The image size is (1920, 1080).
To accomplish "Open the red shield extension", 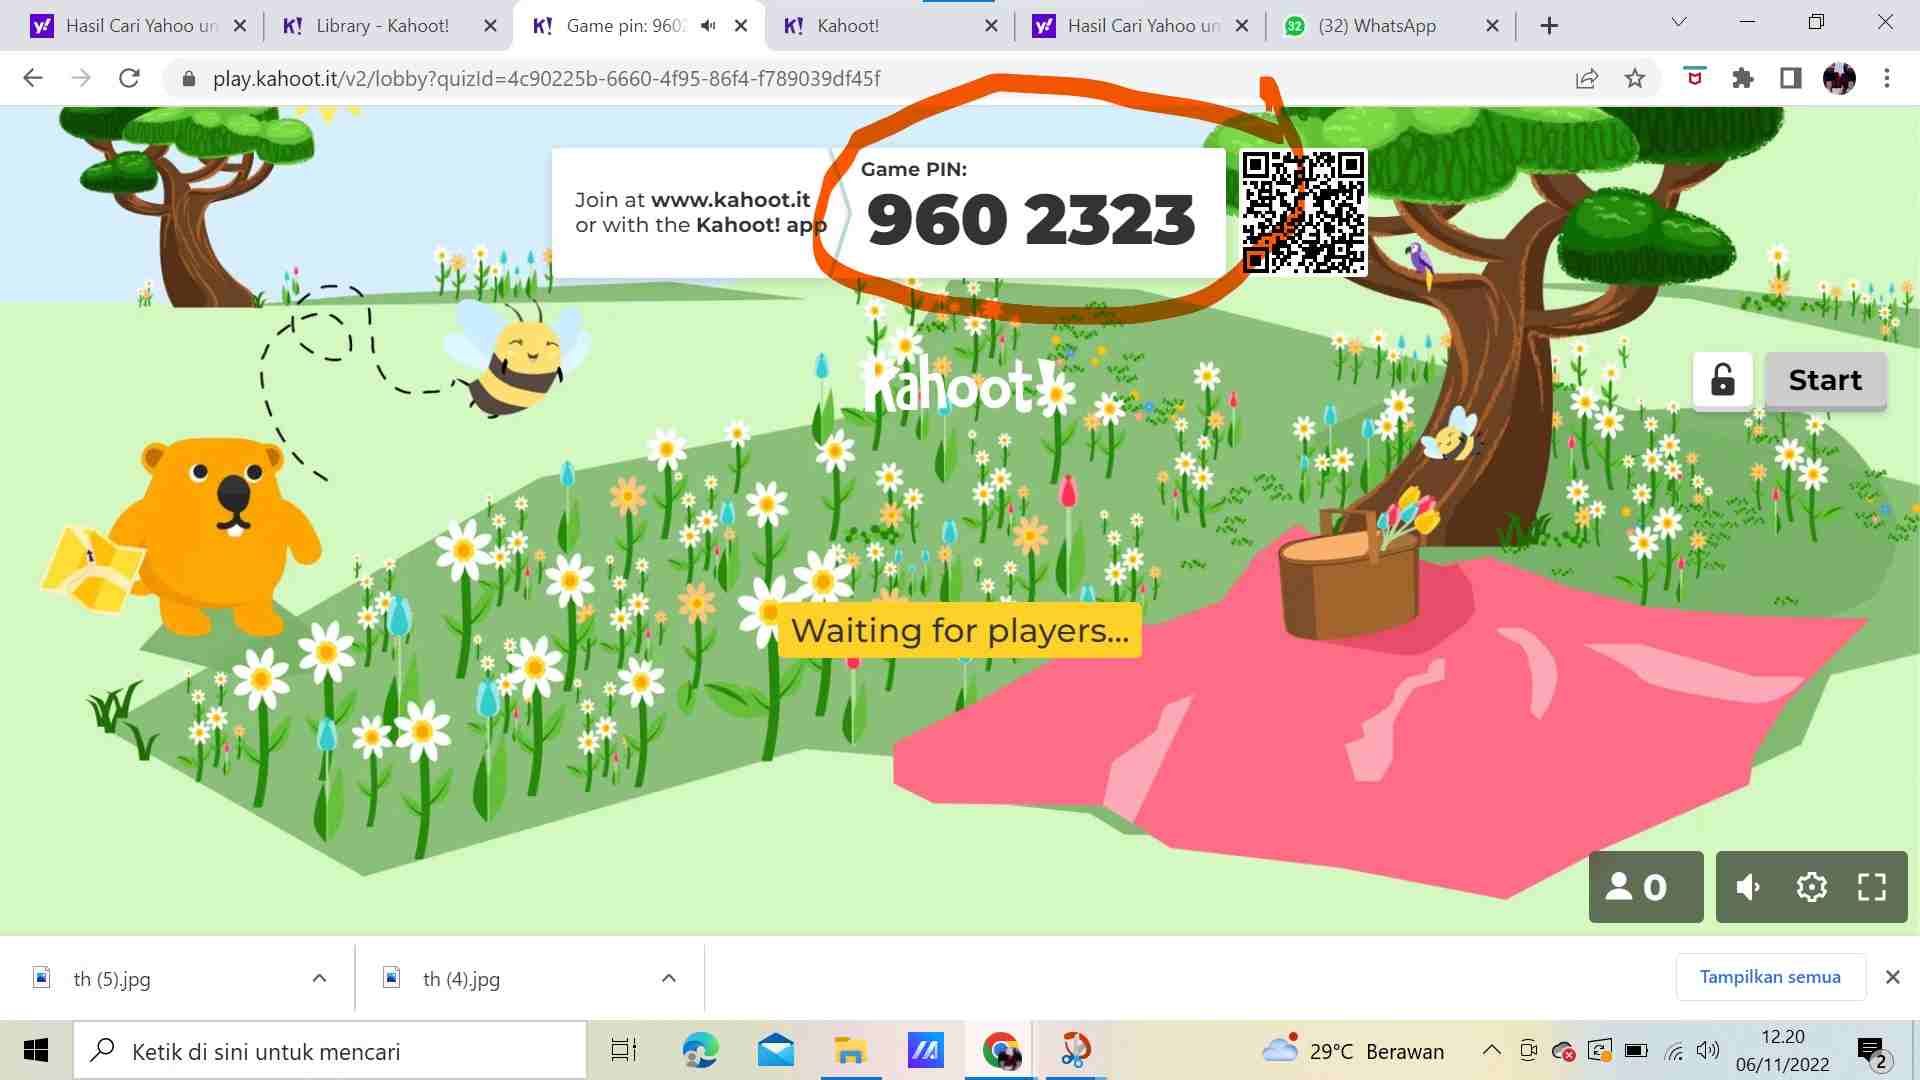I will pos(1694,77).
